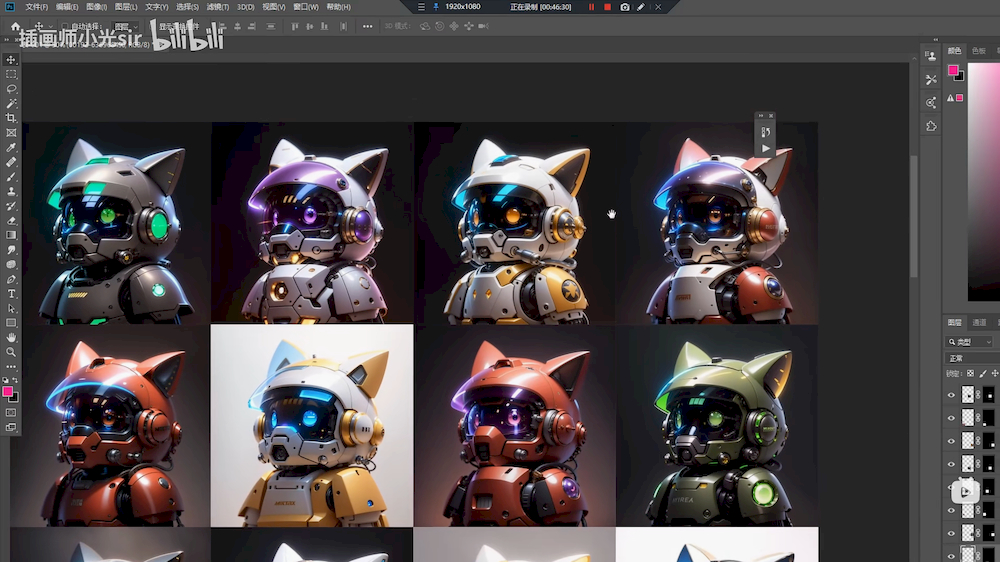Hide the second layer via eye icon

(x=951, y=418)
